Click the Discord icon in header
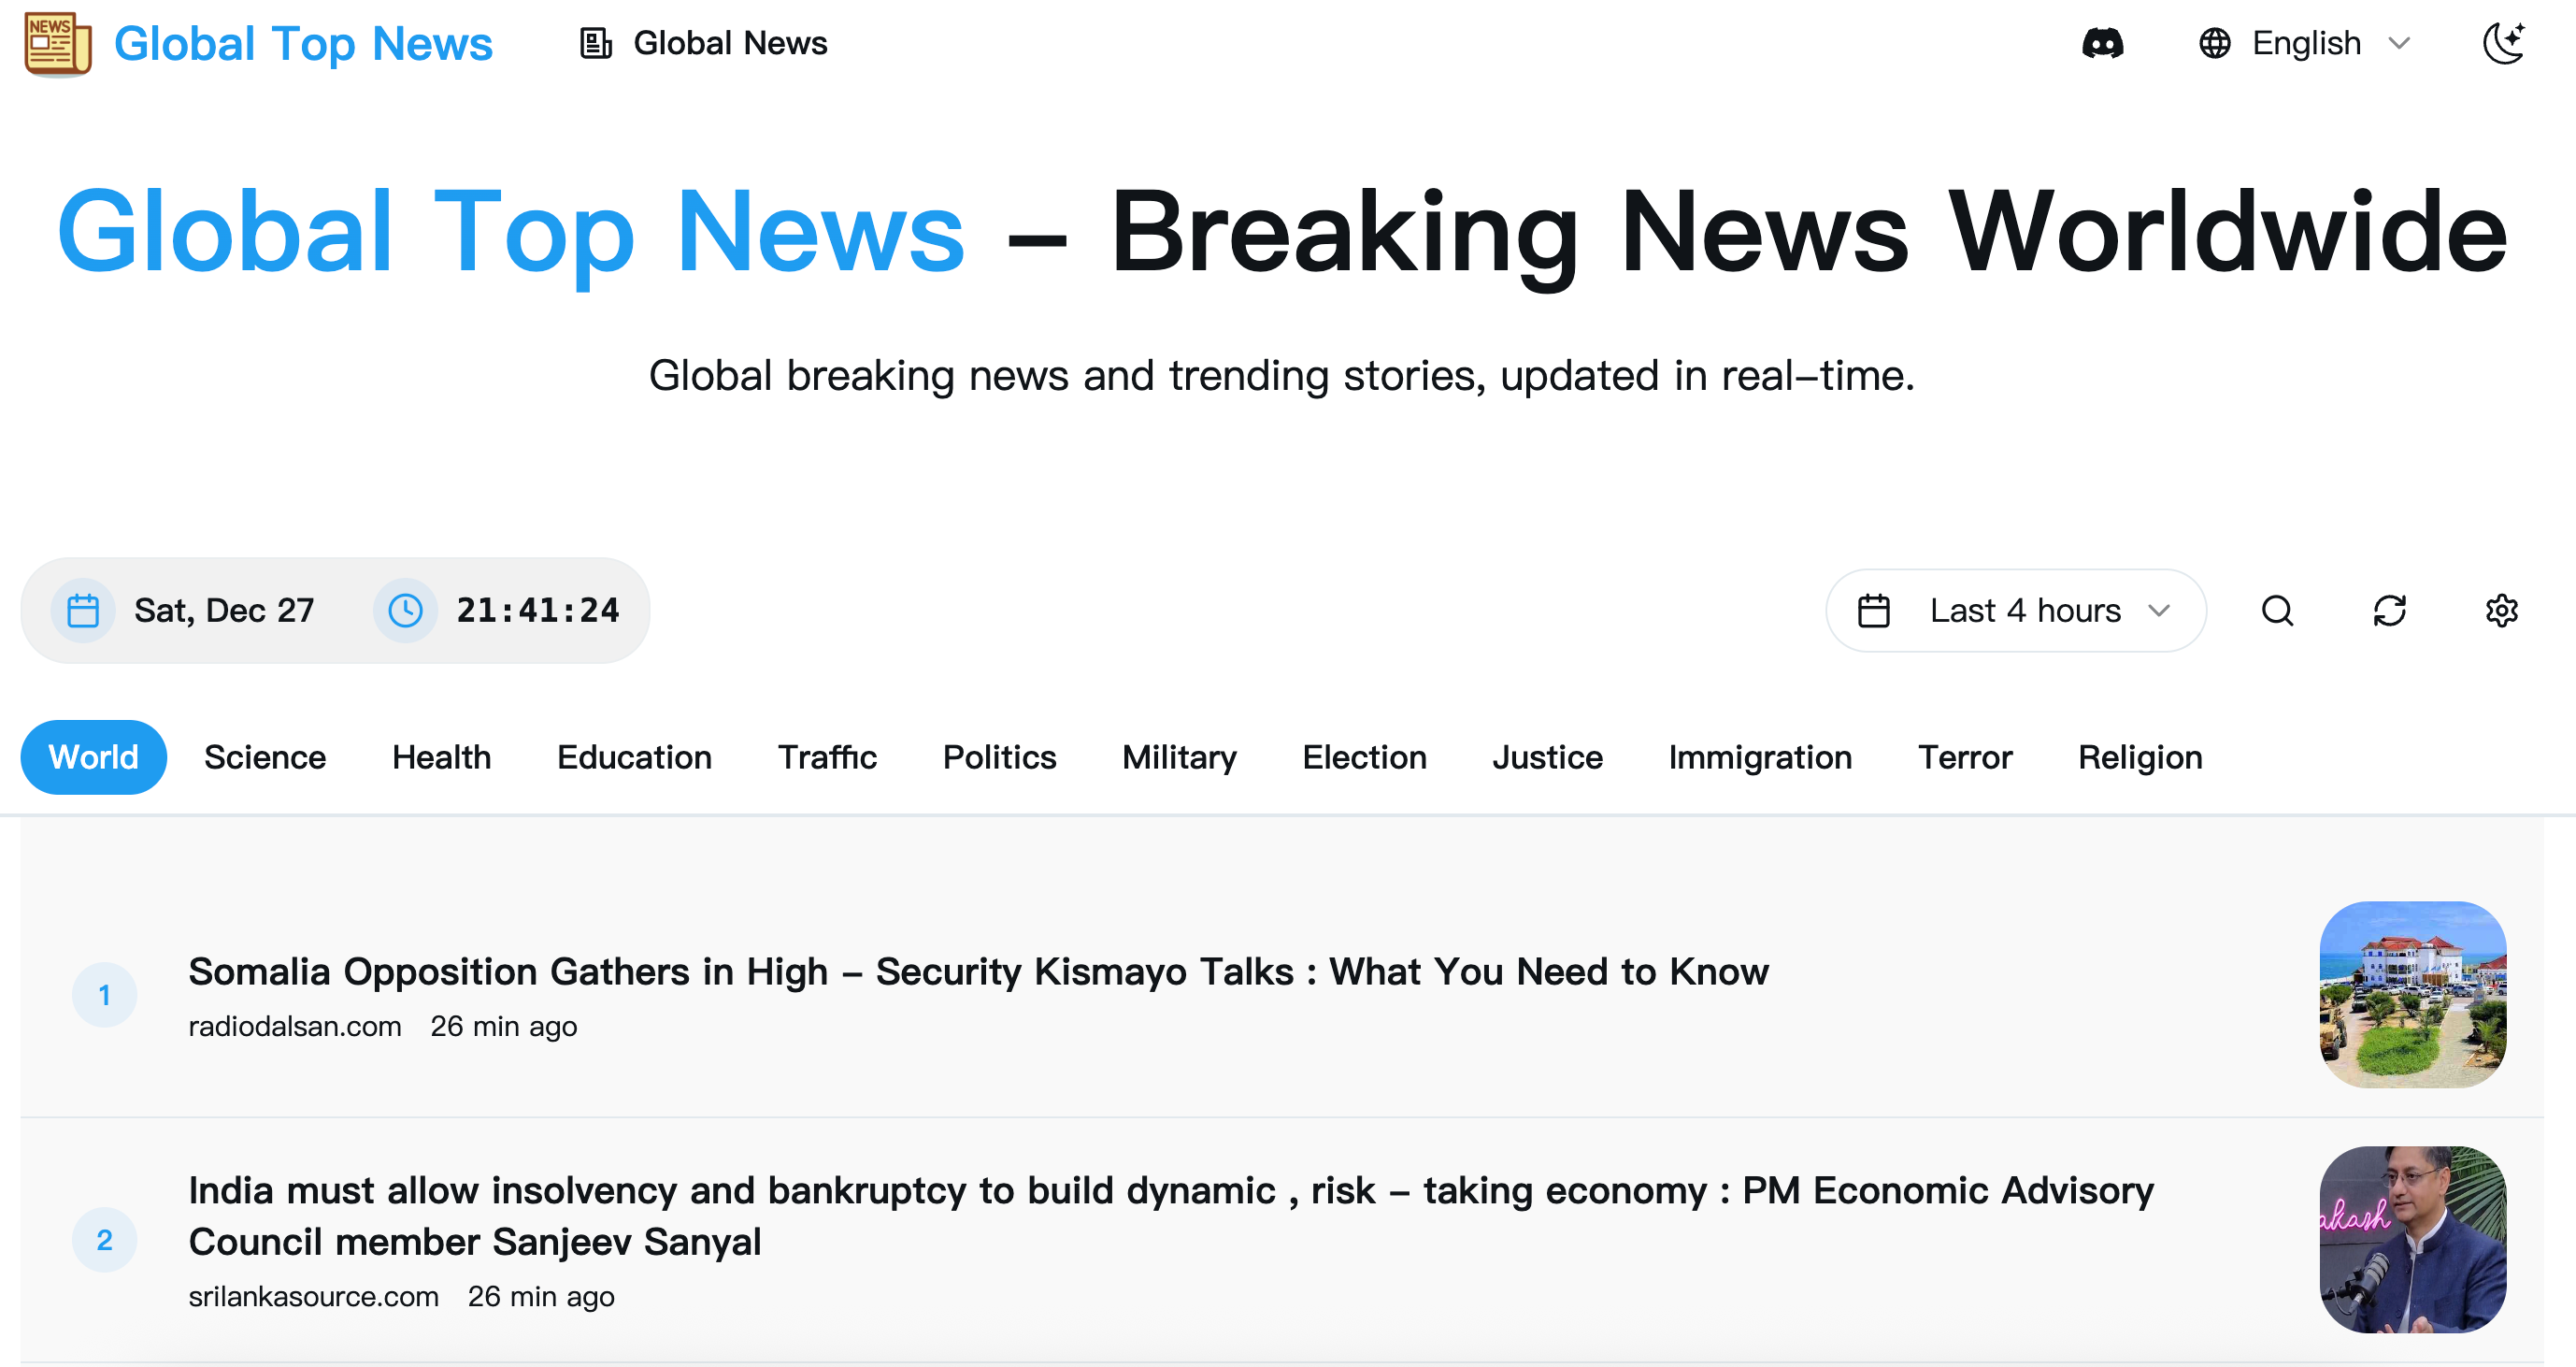 pyautogui.click(x=2102, y=44)
